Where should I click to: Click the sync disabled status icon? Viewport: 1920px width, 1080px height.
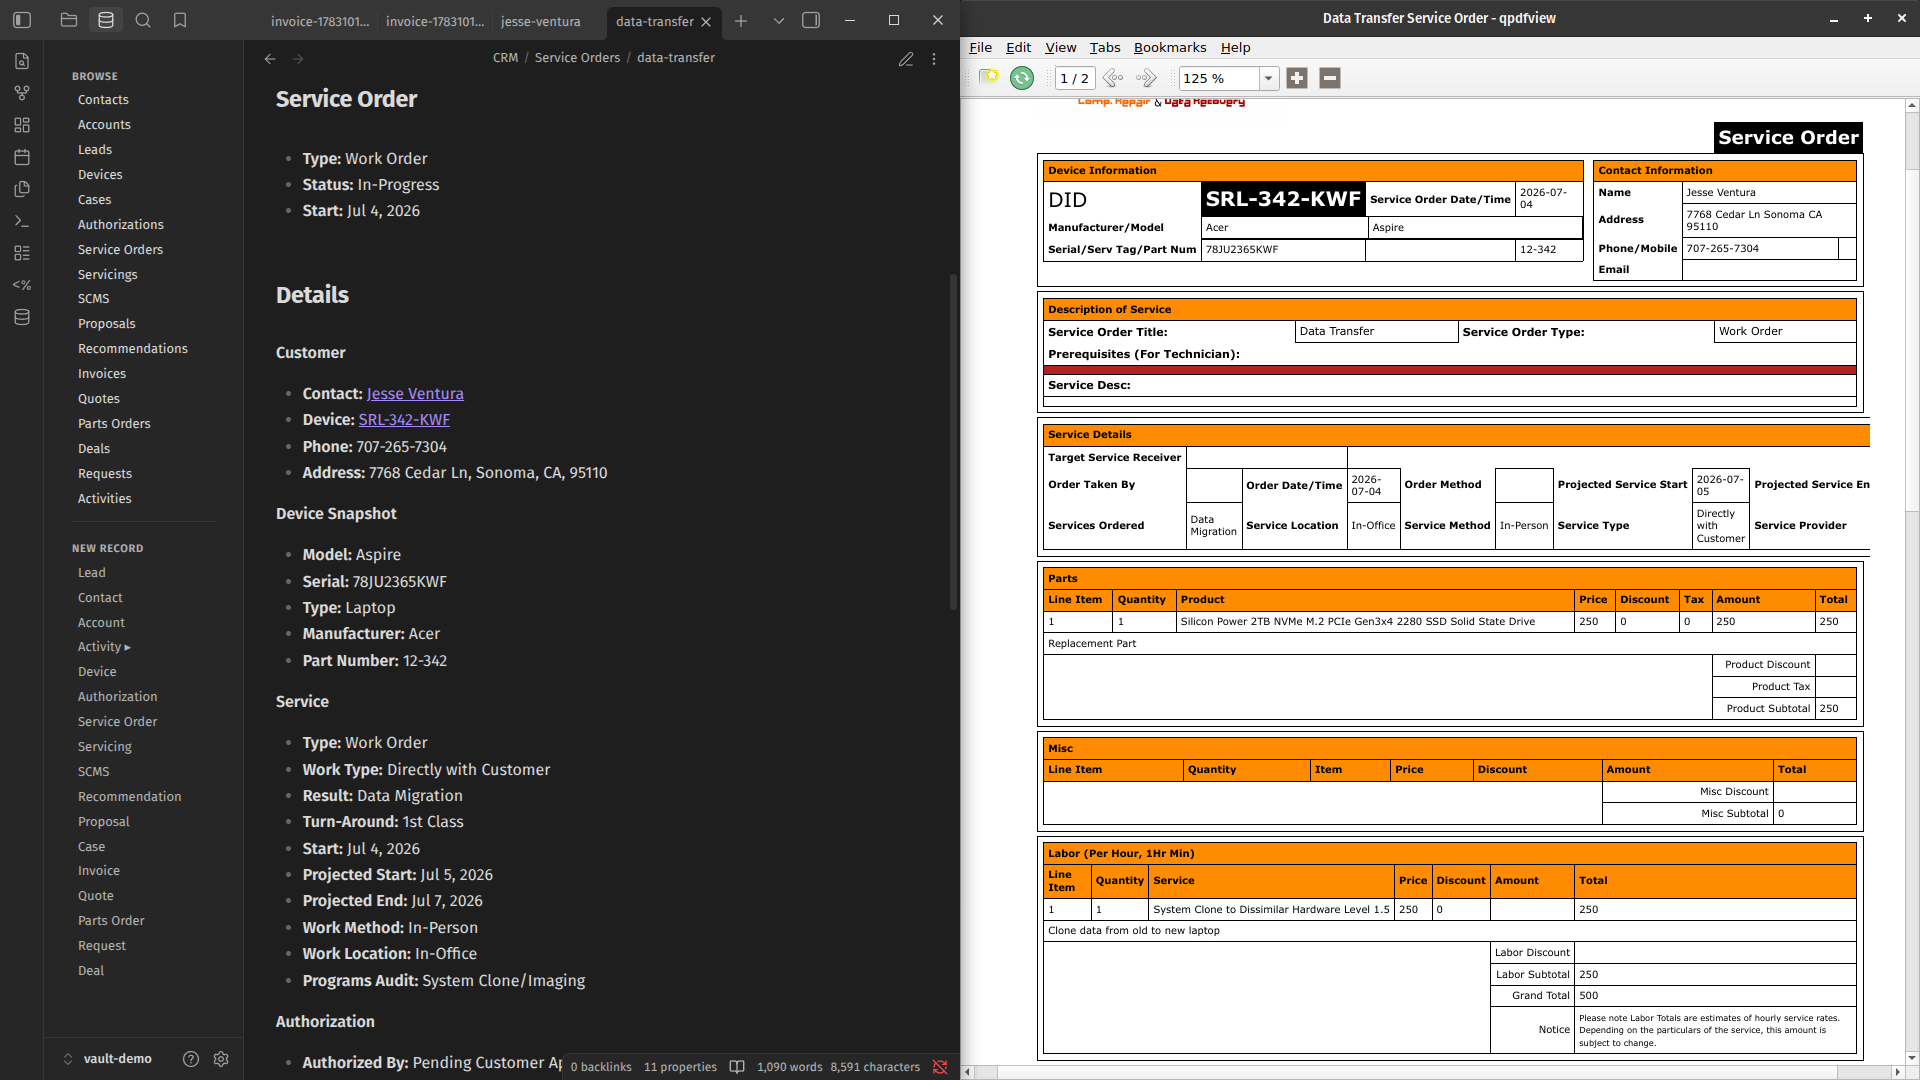click(940, 1067)
